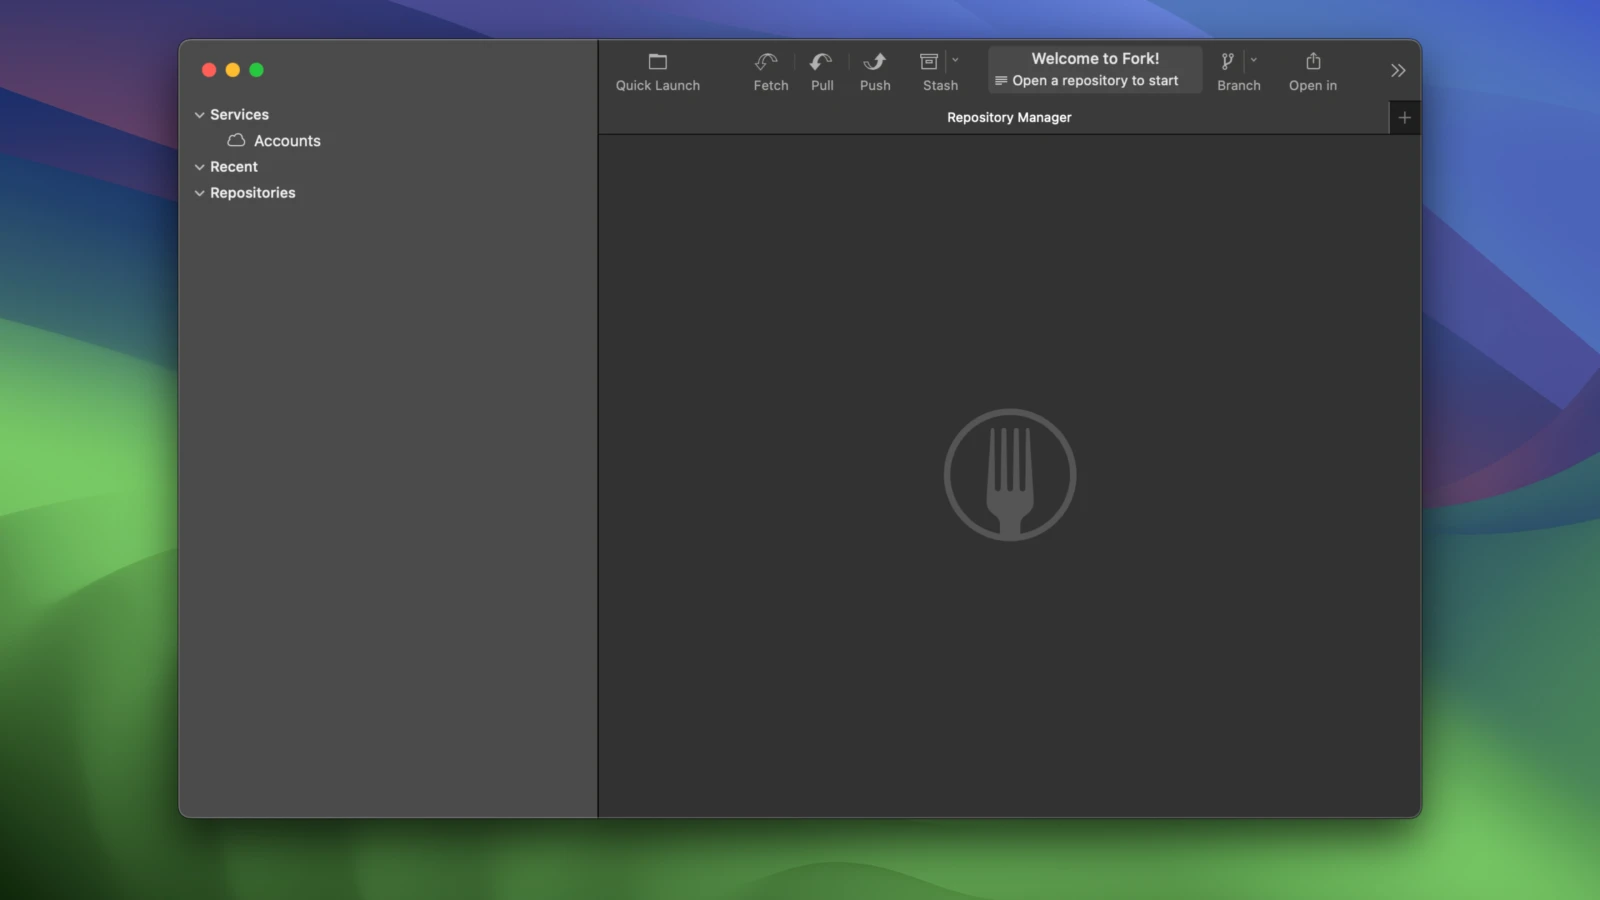Click the Fetch toolbar icon
Viewport: 1600px width, 900px height.
point(767,62)
